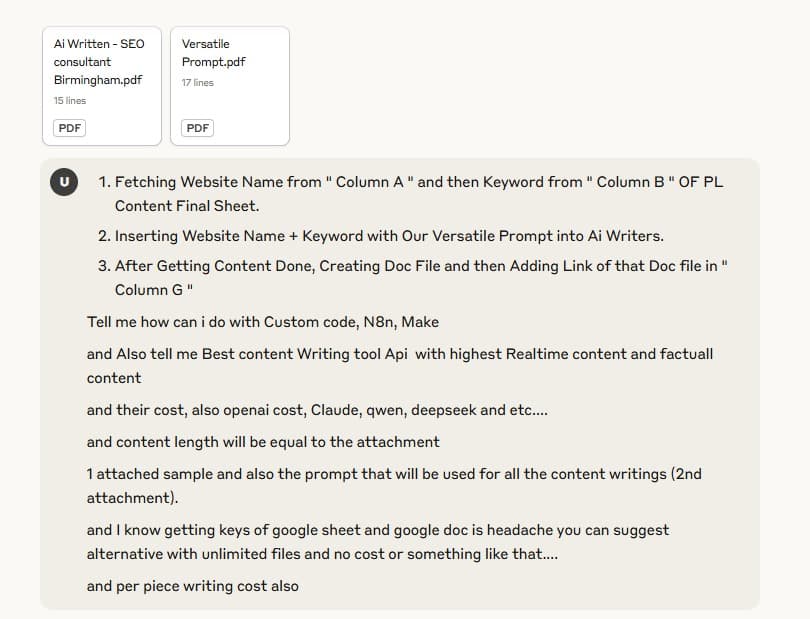The width and height of the screenshot is (810, 619).
Task: Click the PDF badge on Versatile Prompt attachment
Action: tap(197, 128)
